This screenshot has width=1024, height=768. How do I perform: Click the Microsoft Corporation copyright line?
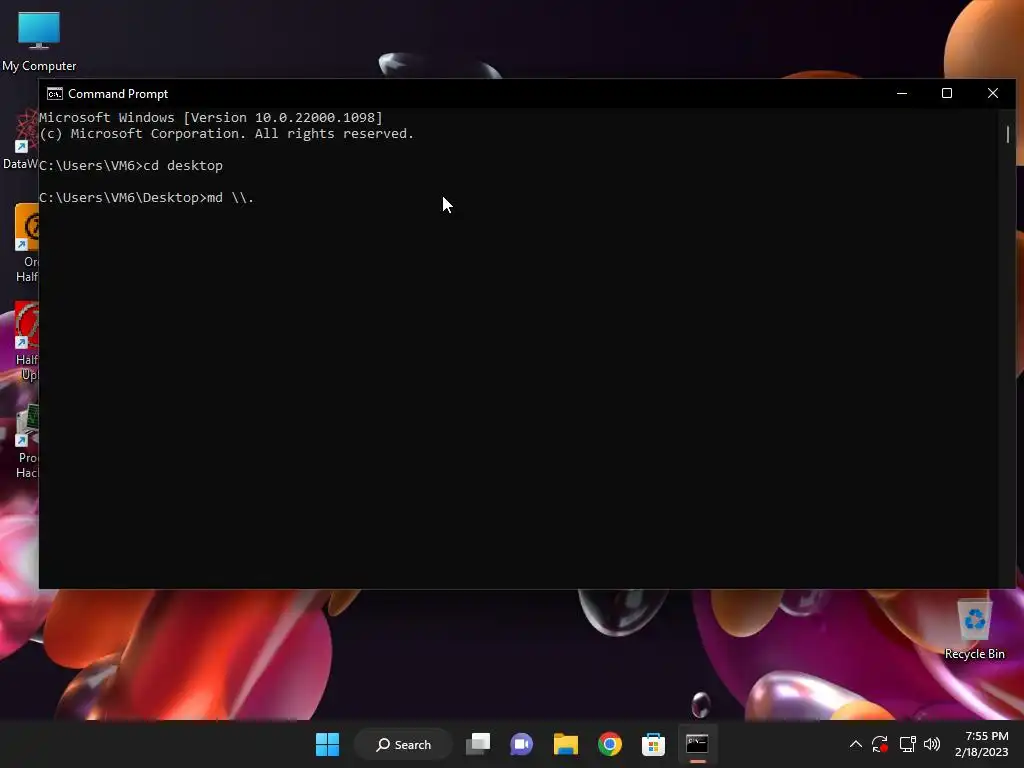point(227,133)
